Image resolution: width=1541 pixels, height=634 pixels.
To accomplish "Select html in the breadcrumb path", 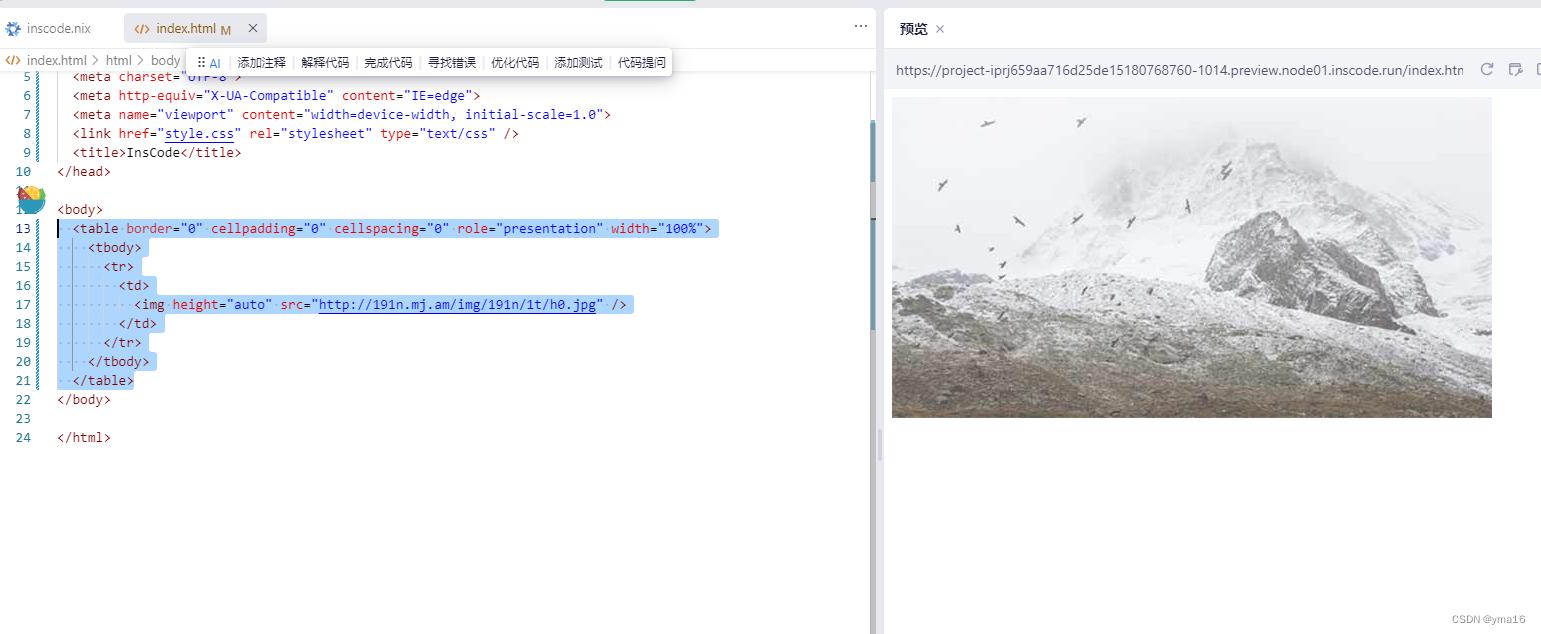I will click(x=119, y=61).
